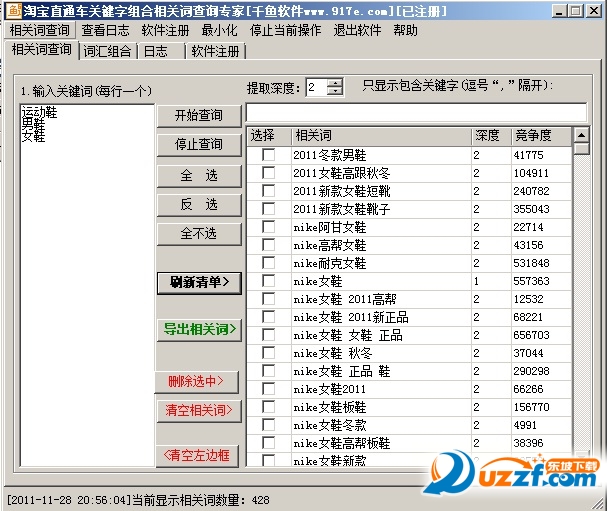Viewport: 607px width, 511px height.
Task: Click 退出软件 in the menu bar
Action: click(x=357, y=30)
